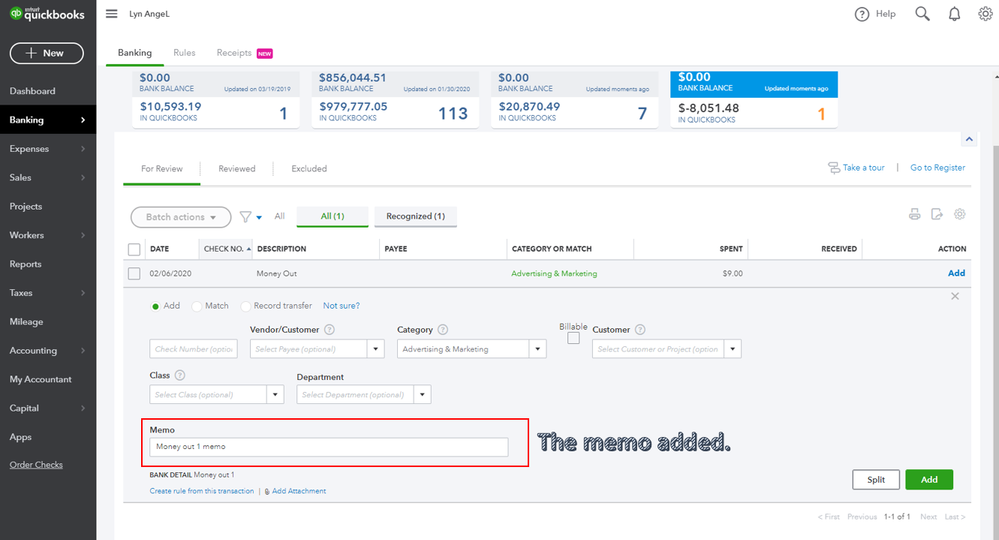Expand the Category dropdown arrow
999x540 pixels.
pyautogui.click(x=538, y=349)
